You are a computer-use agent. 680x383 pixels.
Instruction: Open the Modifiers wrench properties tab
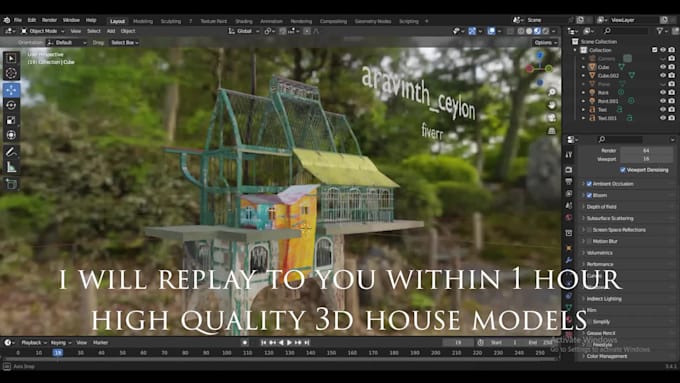tap(569, 260)
